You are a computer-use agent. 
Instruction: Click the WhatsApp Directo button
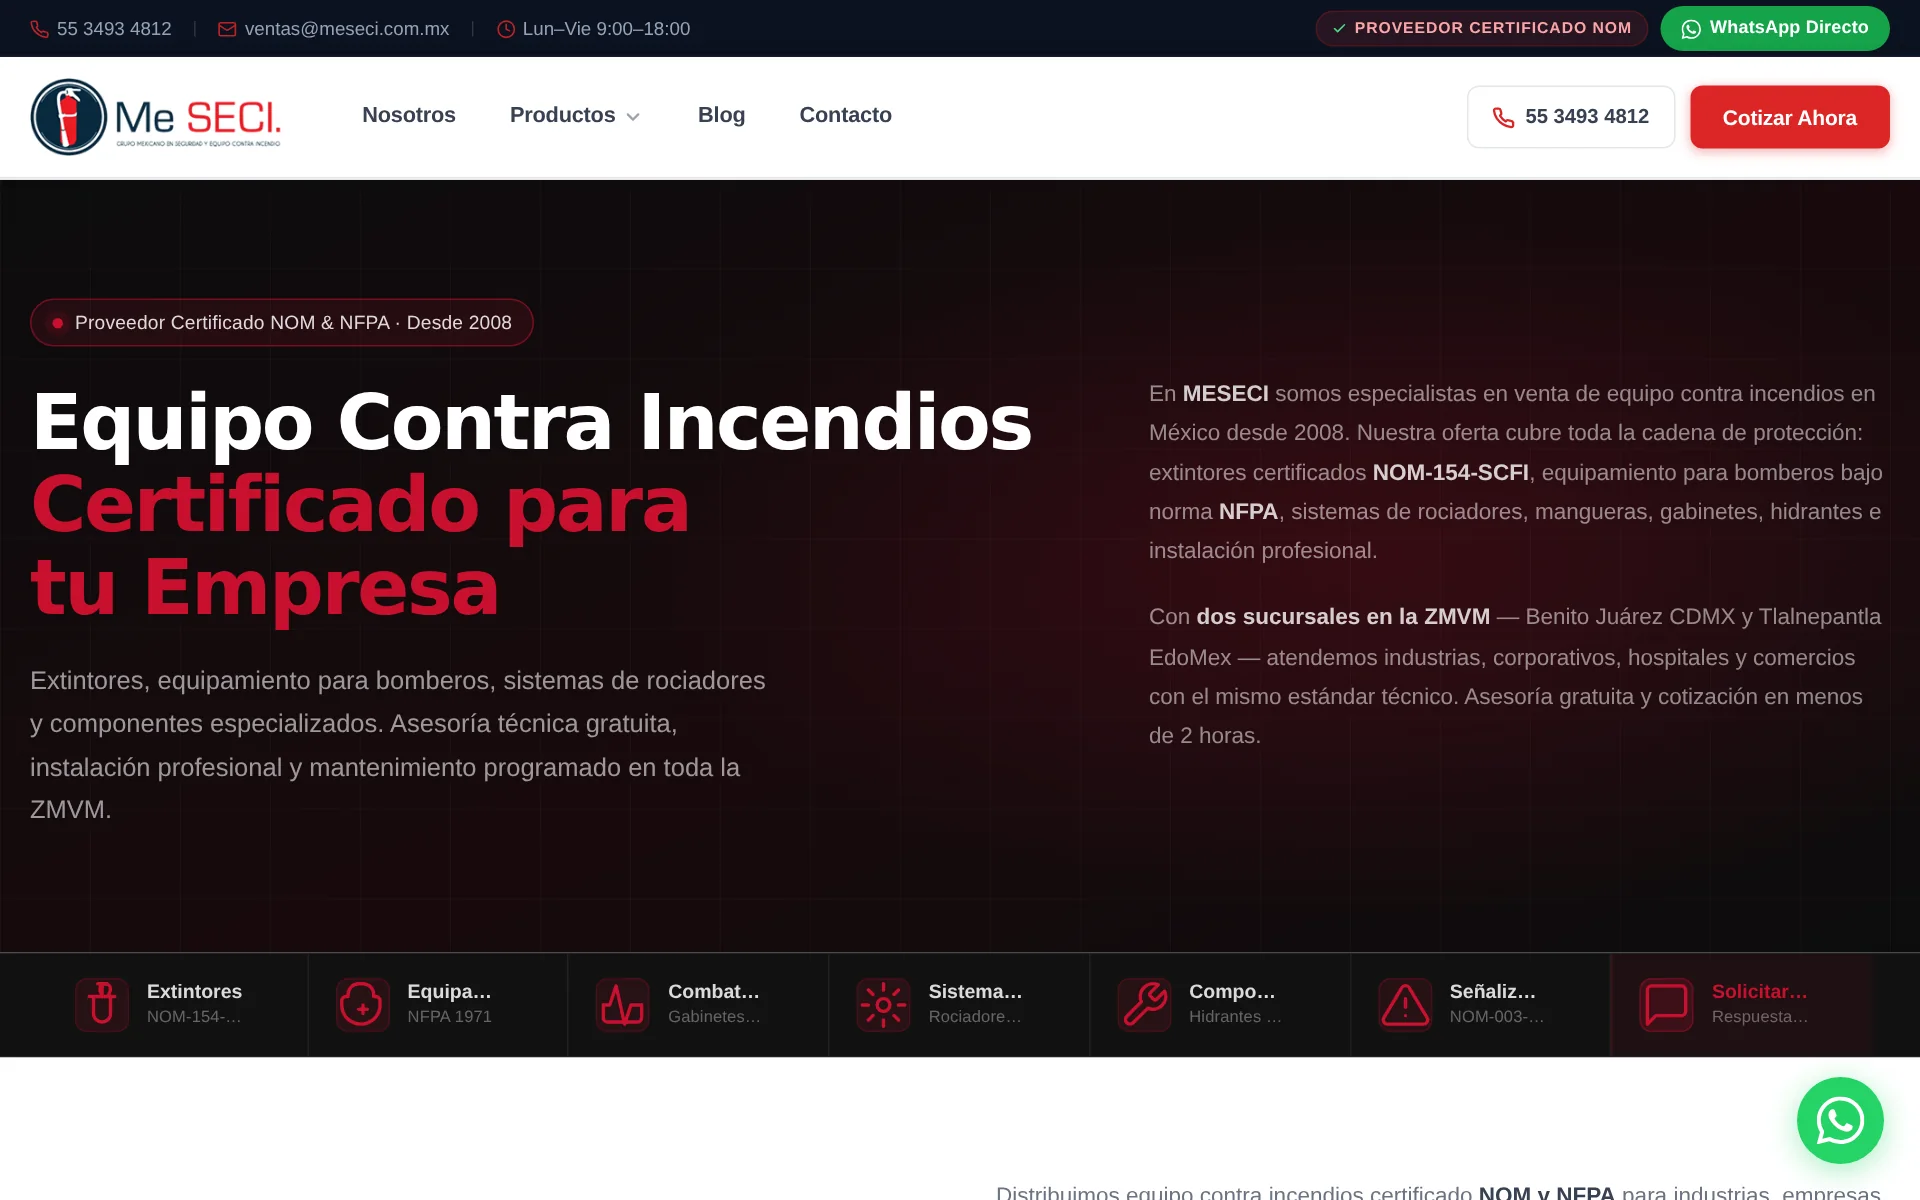1775,28
